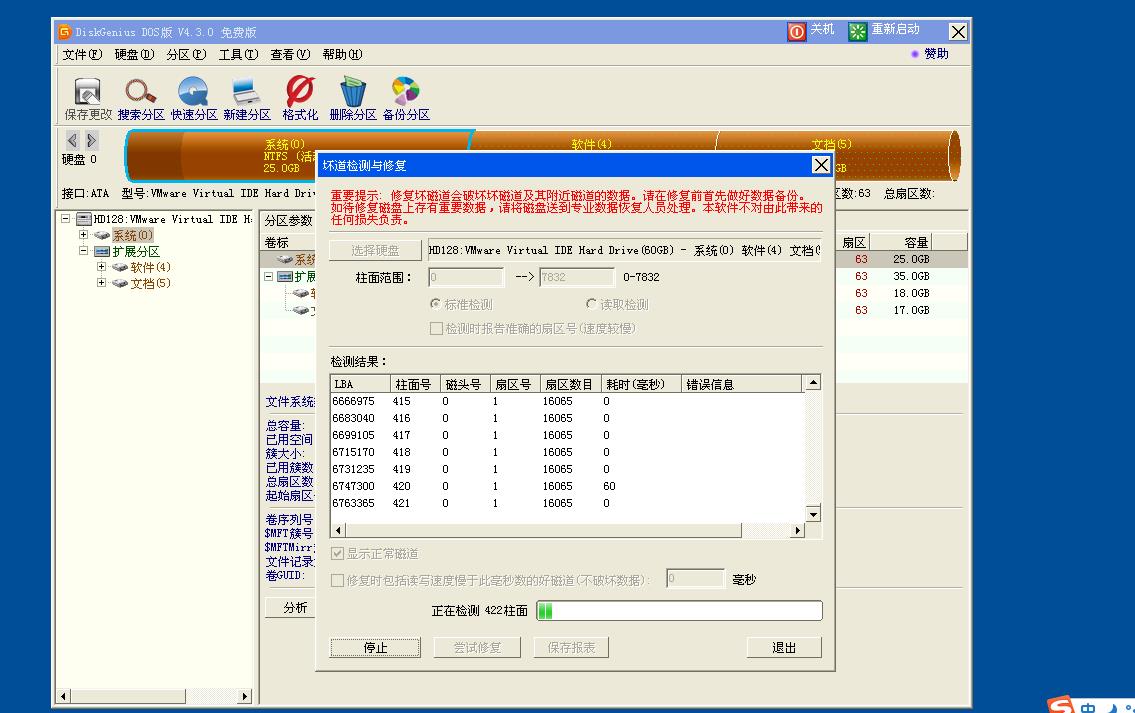Toggle the 显示正常磁道 checkbox
1135x713 pixels.
coord(337,554)
